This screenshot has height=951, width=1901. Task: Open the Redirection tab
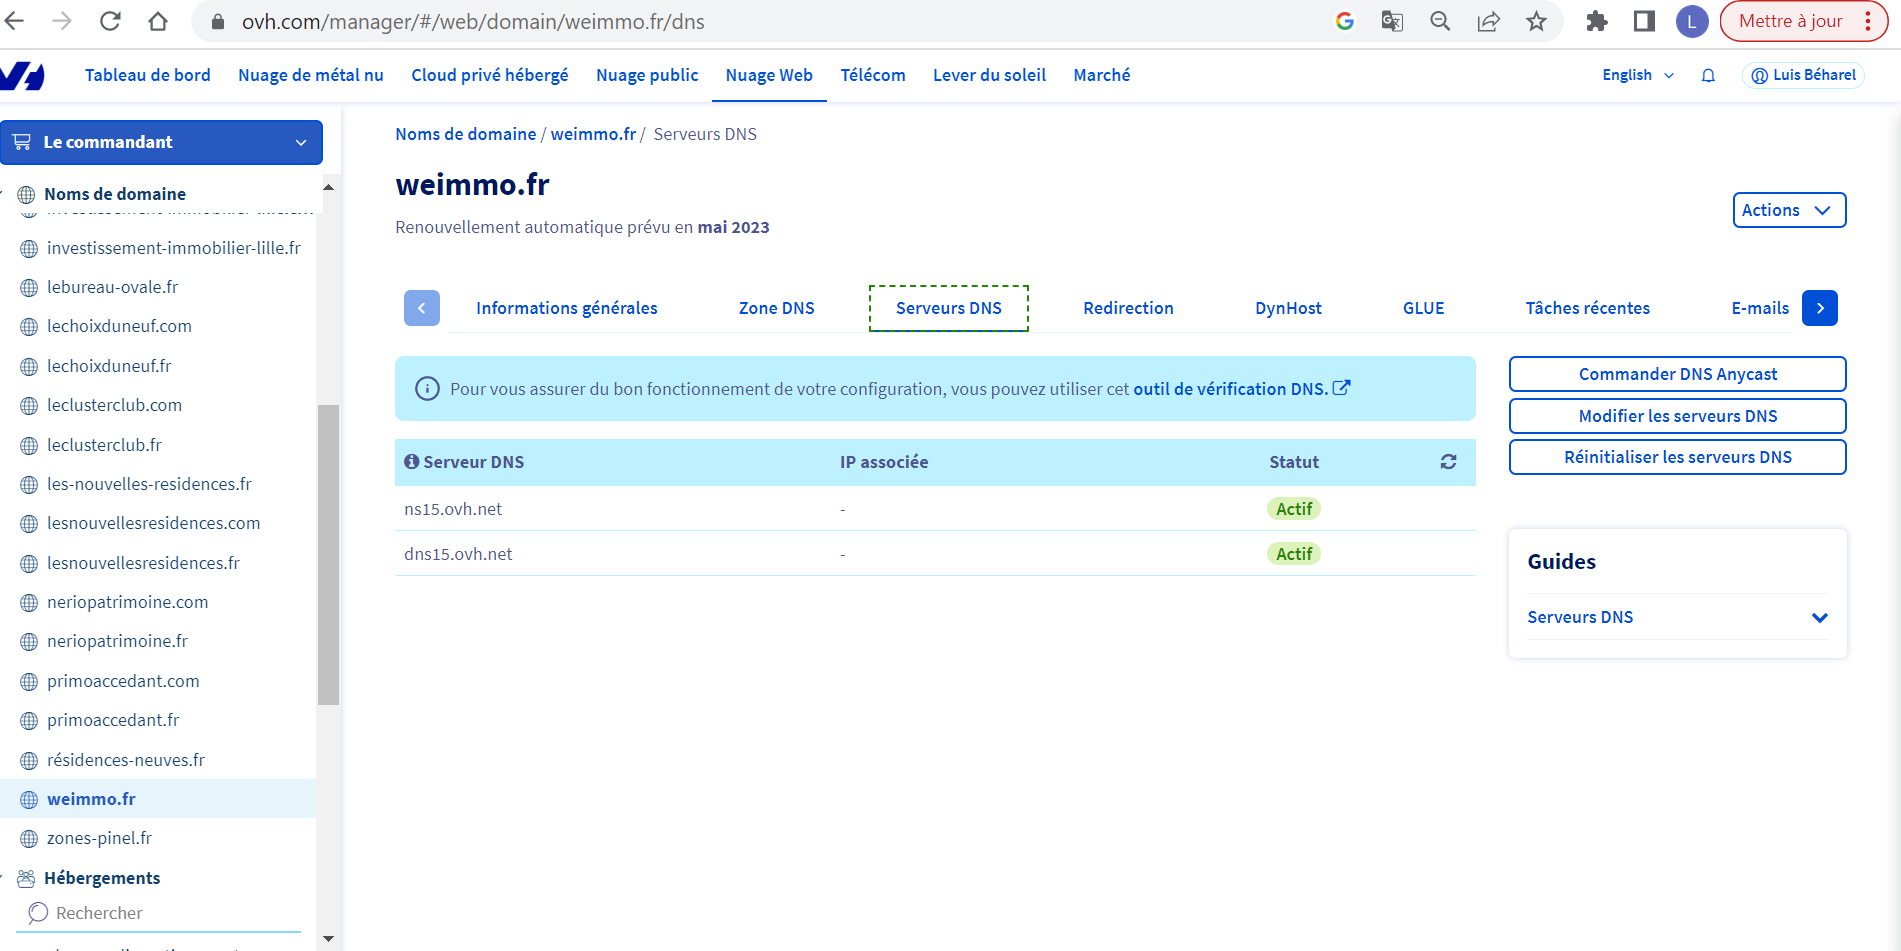click(1128, 308)
